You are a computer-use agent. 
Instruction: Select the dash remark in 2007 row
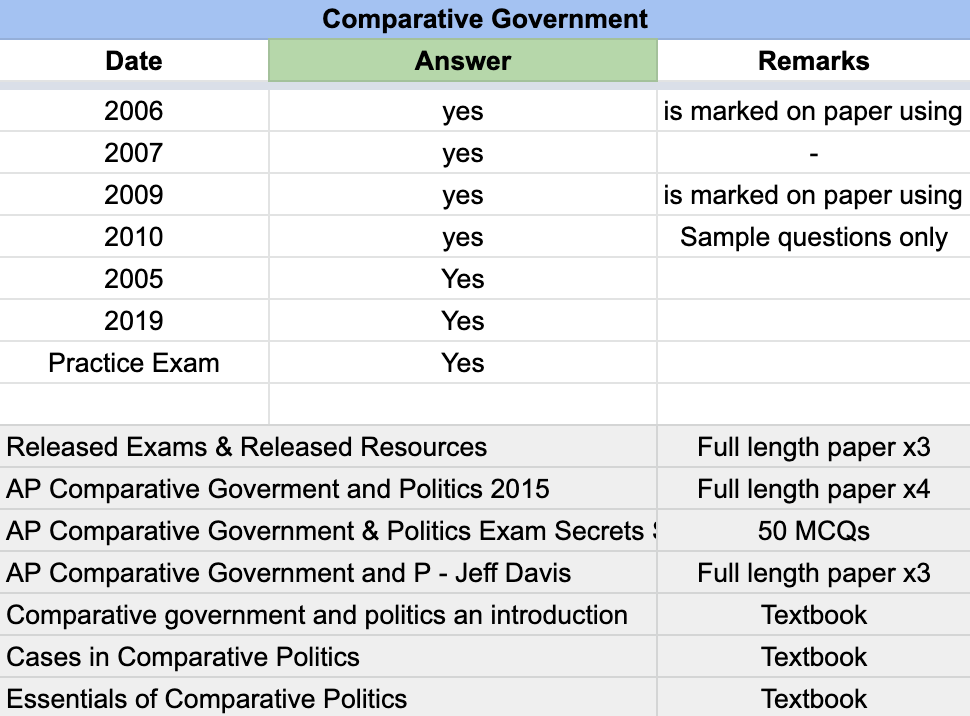(x=813, y=153)
